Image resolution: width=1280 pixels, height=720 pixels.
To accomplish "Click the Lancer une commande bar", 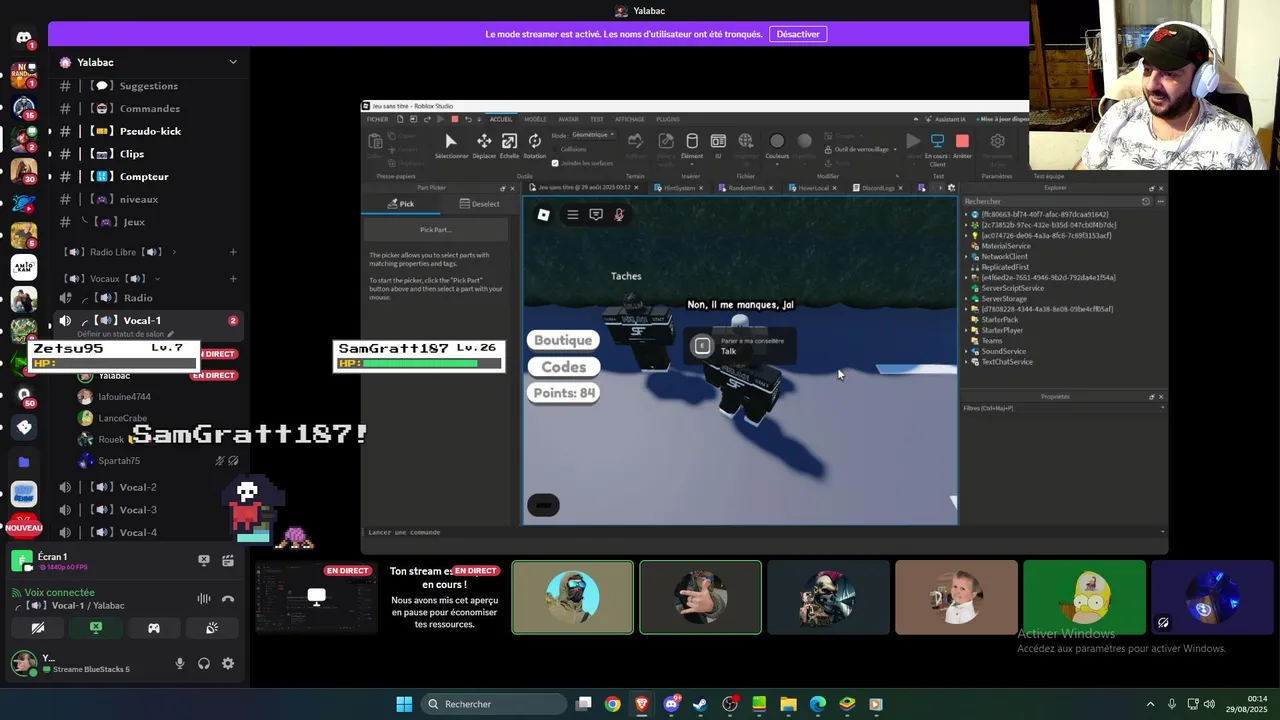I will point(763,532).
